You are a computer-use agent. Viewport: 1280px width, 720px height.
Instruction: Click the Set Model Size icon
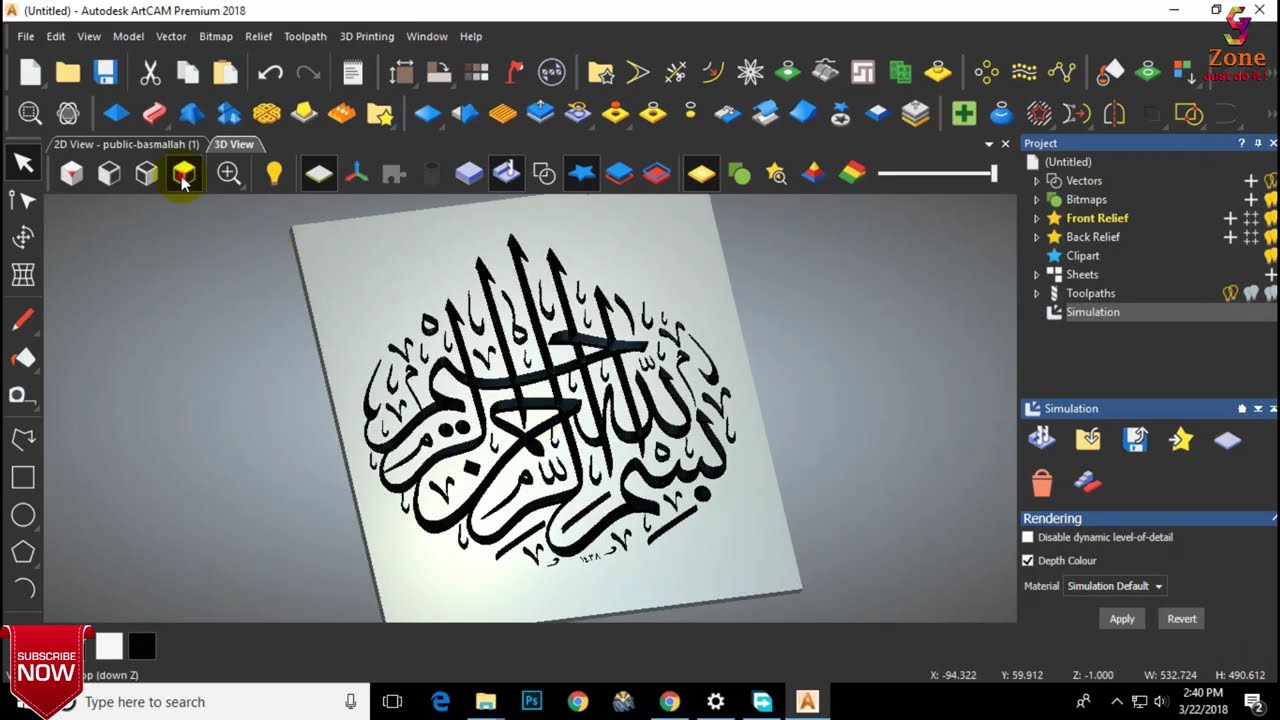[401, 72]
